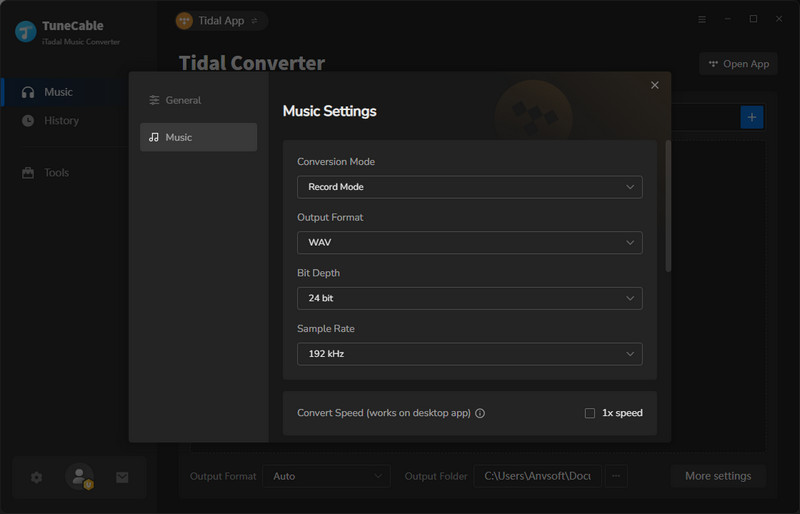Click the browse folder ellipsis button
The height and width of the screenshot is (514, 800).
tap(616, 476)
